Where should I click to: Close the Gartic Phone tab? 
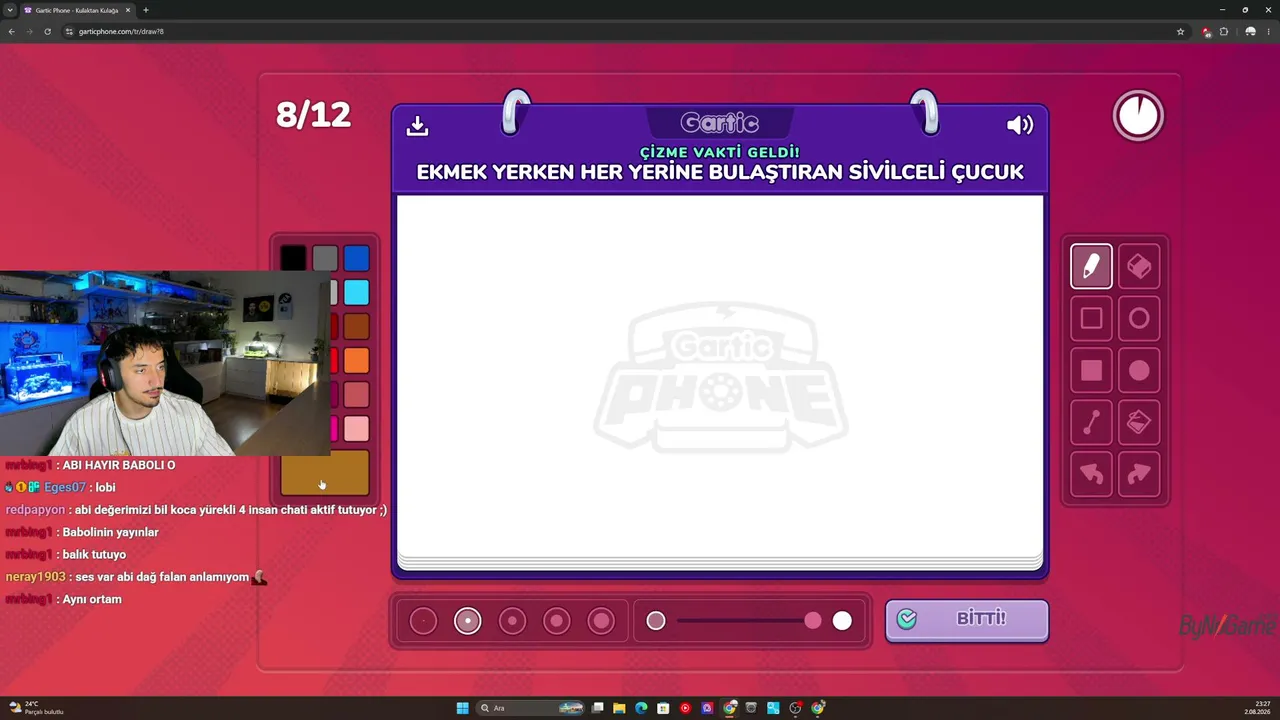(128, 10)
